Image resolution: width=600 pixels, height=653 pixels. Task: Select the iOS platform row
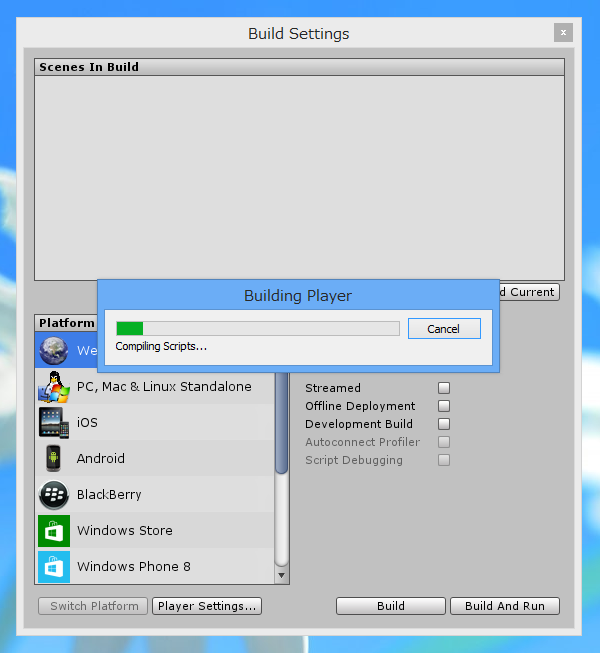(x=155, y=423)
